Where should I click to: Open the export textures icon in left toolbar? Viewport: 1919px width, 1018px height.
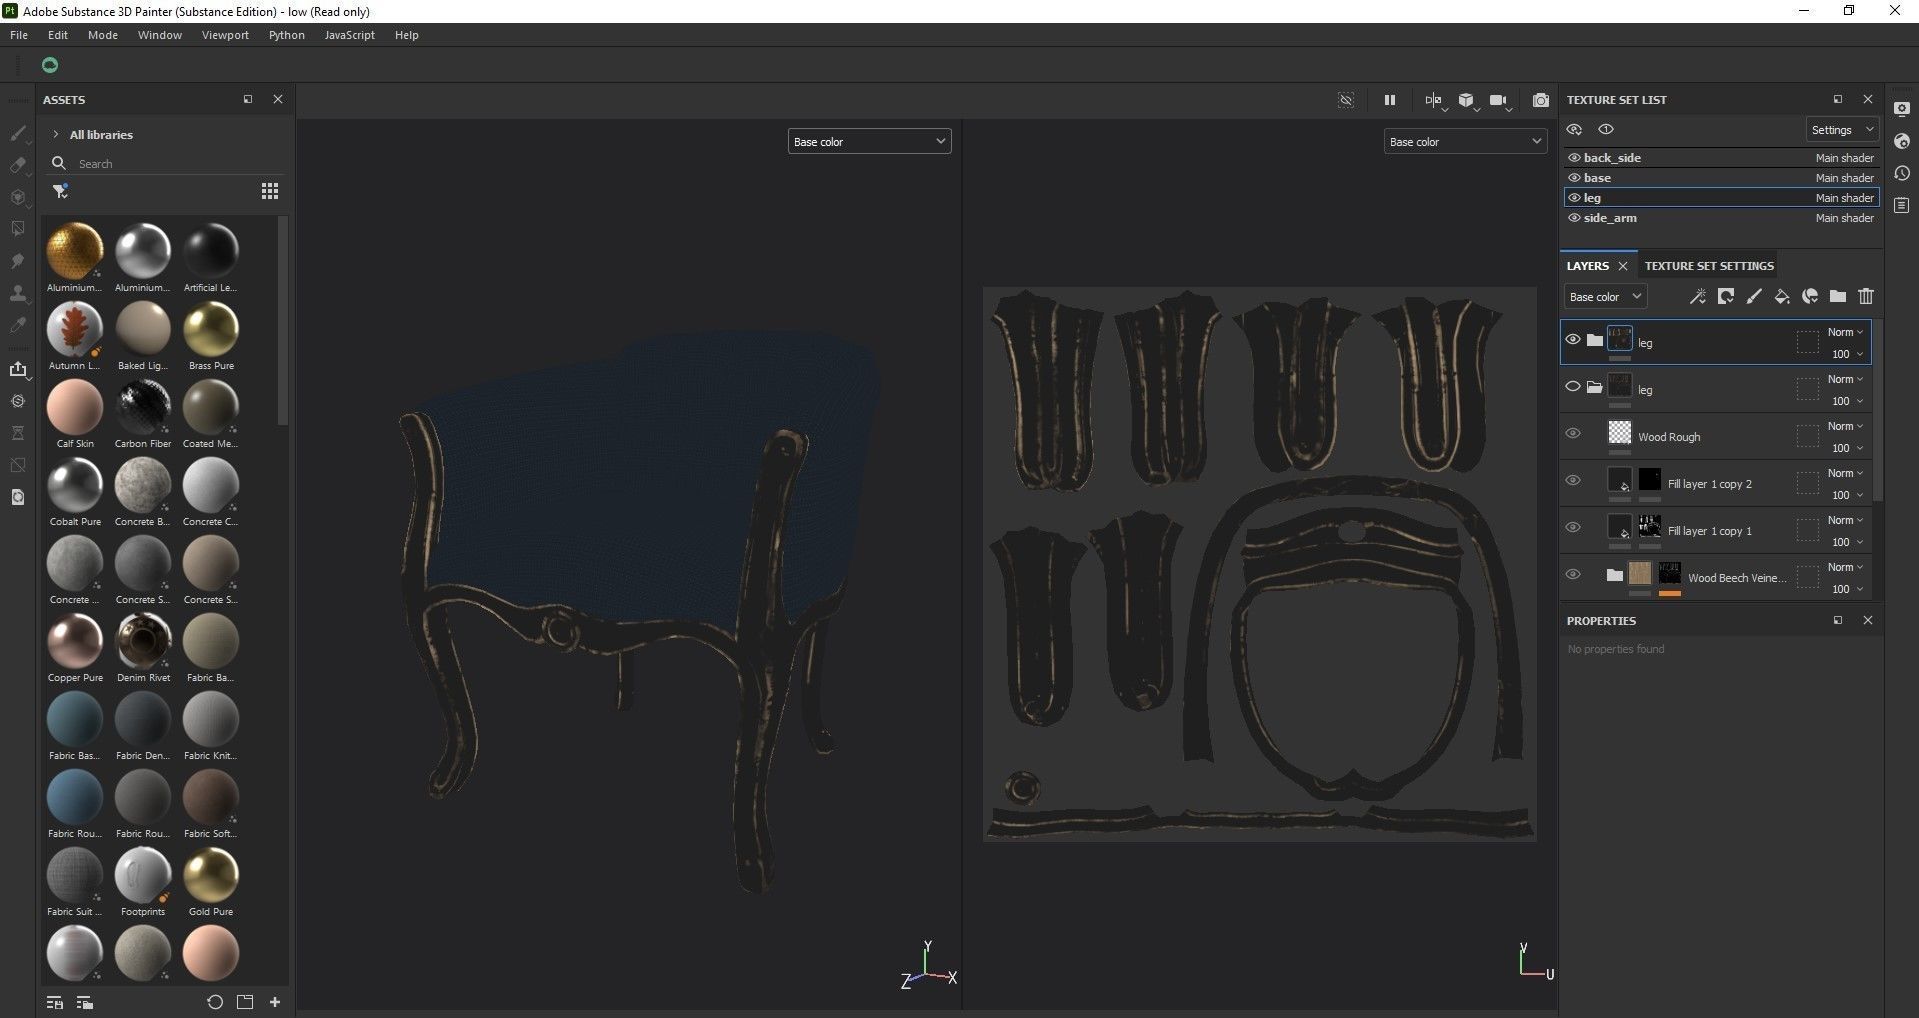pyautogui.click(x=18, y=369)
